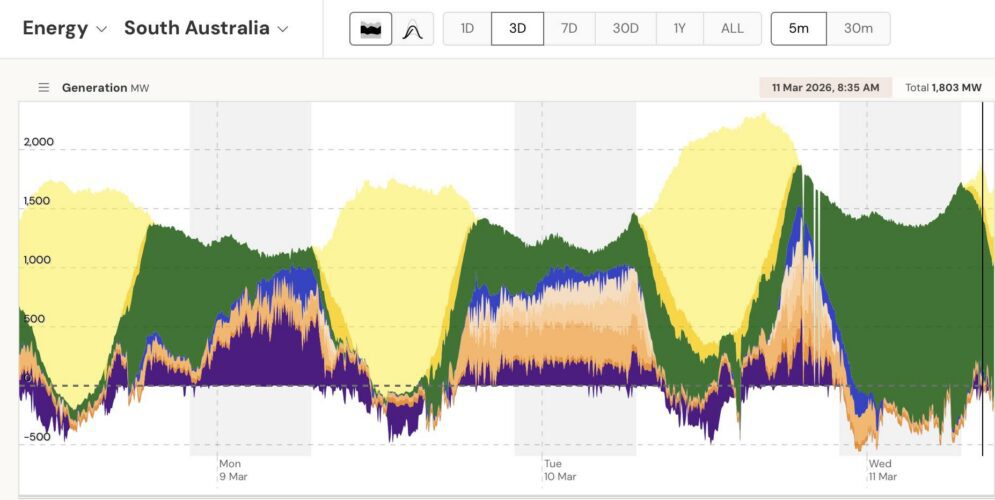Click the Mon 9 Mar axis label

pyautogui.click(x=232, y=470)
